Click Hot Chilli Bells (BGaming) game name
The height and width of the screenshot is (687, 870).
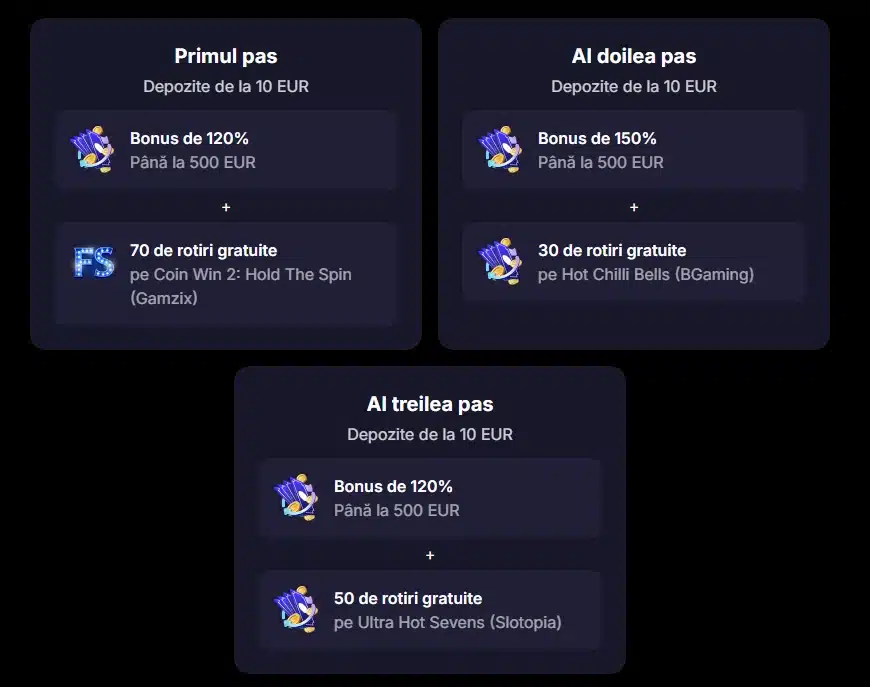coord(657,274)
